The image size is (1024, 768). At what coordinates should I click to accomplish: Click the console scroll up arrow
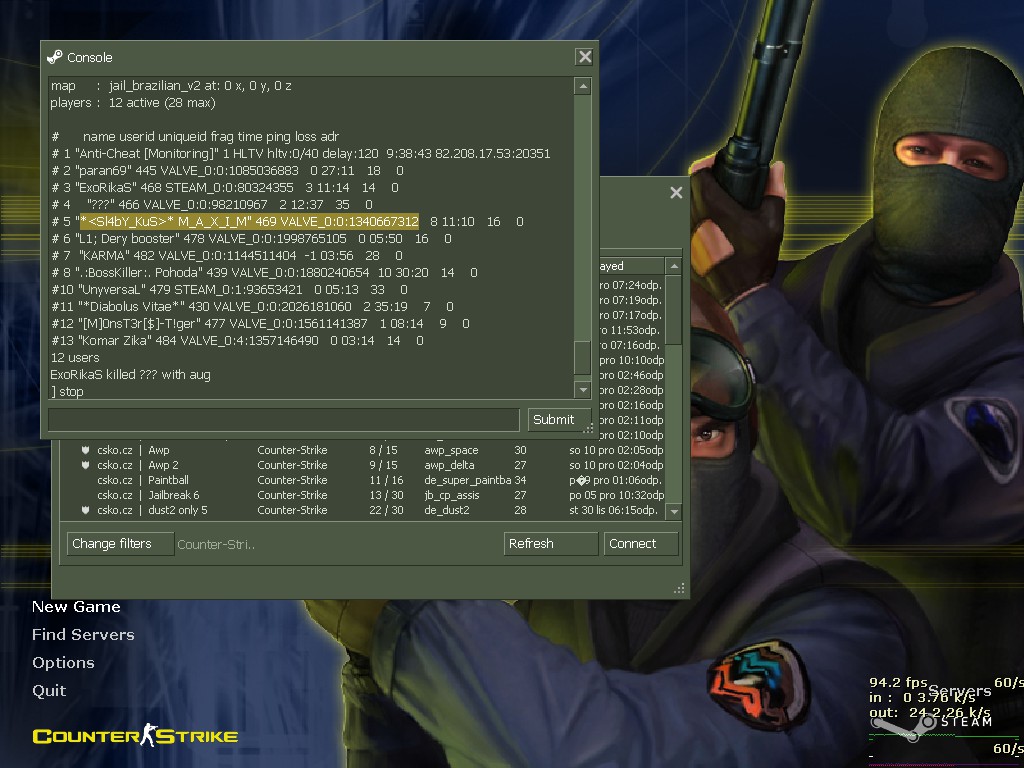pyautogui.click(x=583, y=86)
